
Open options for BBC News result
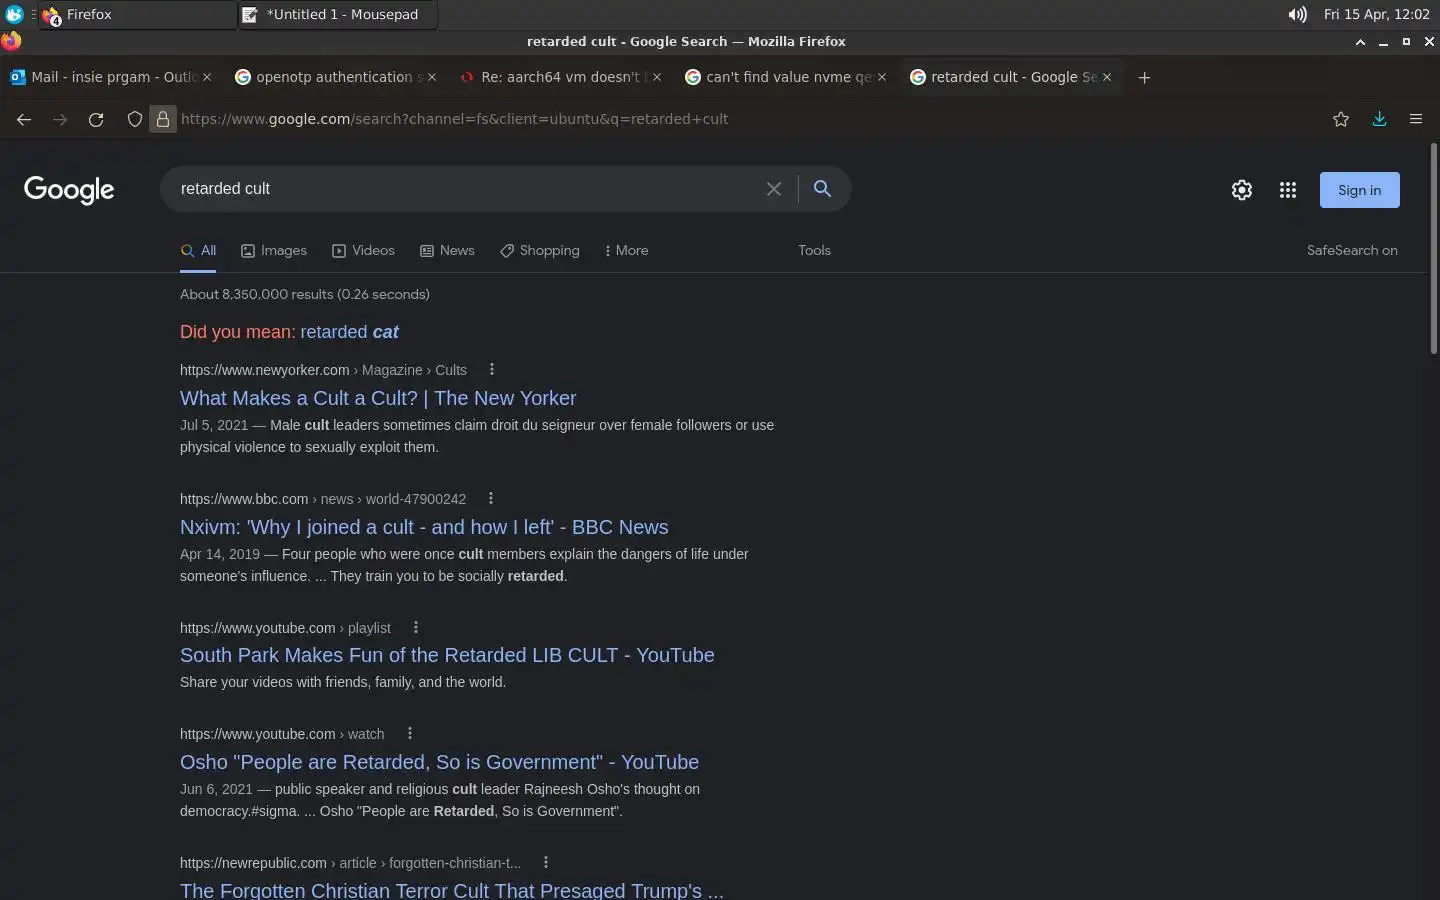click(x=490, y=499)
